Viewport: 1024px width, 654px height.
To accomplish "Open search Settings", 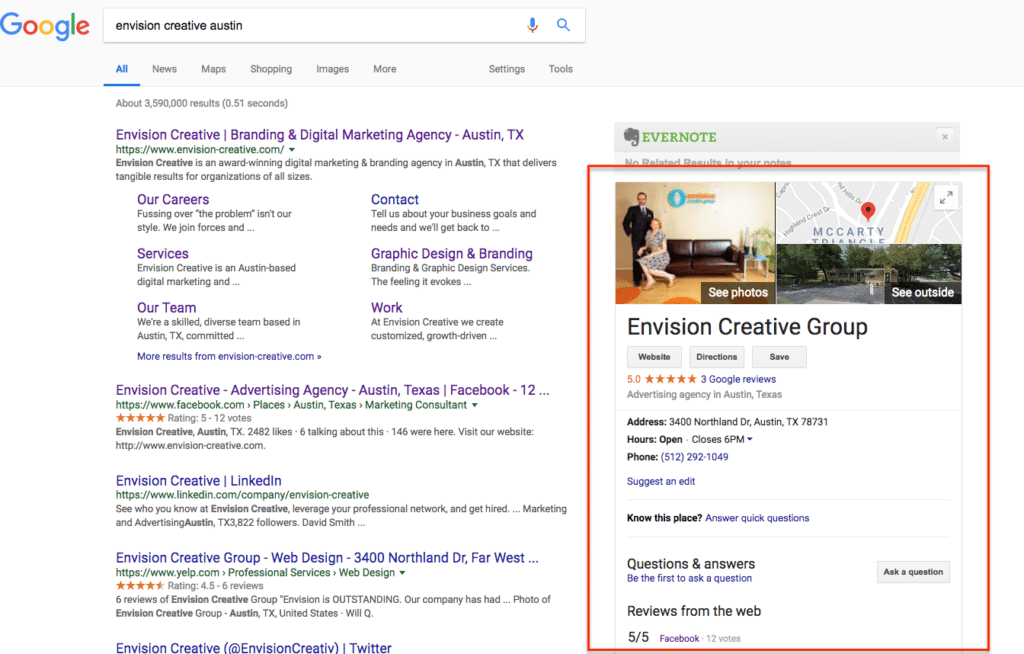I will point(507,69).
